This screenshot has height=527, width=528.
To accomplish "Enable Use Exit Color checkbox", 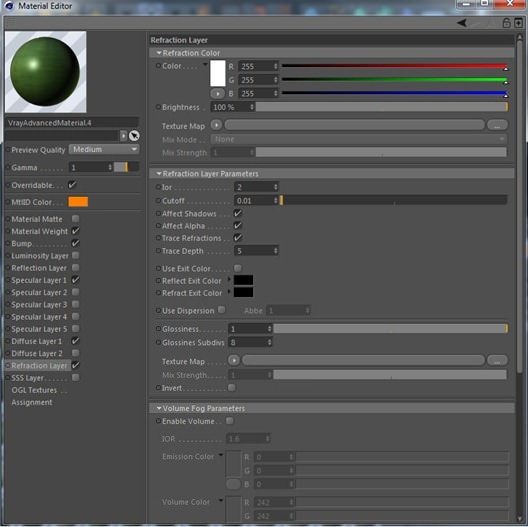I will 237,268.
